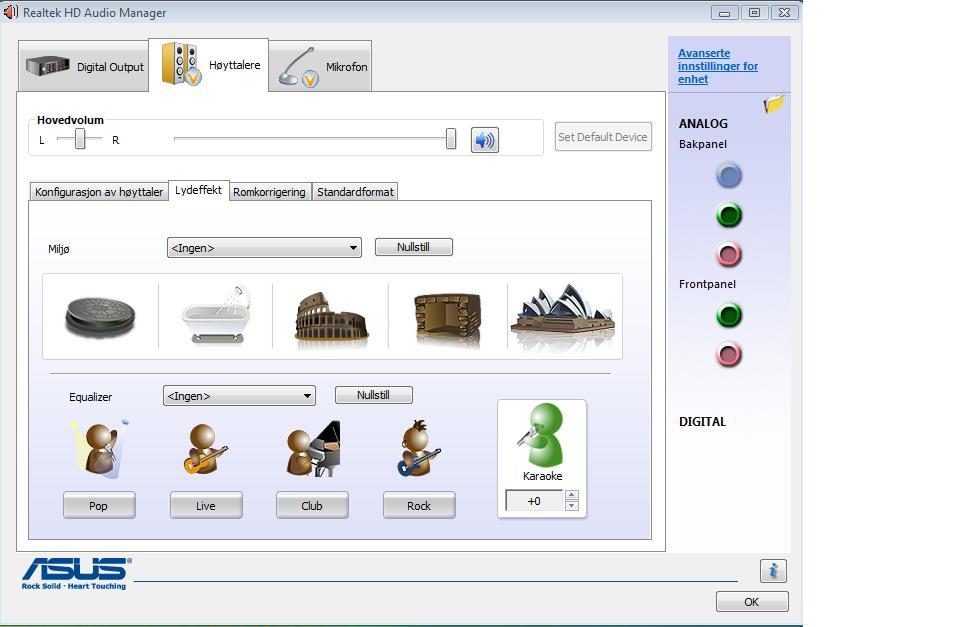Select the bathtub environment icon
The height and width of the screenshot is (627, 960).
point(217,314)
